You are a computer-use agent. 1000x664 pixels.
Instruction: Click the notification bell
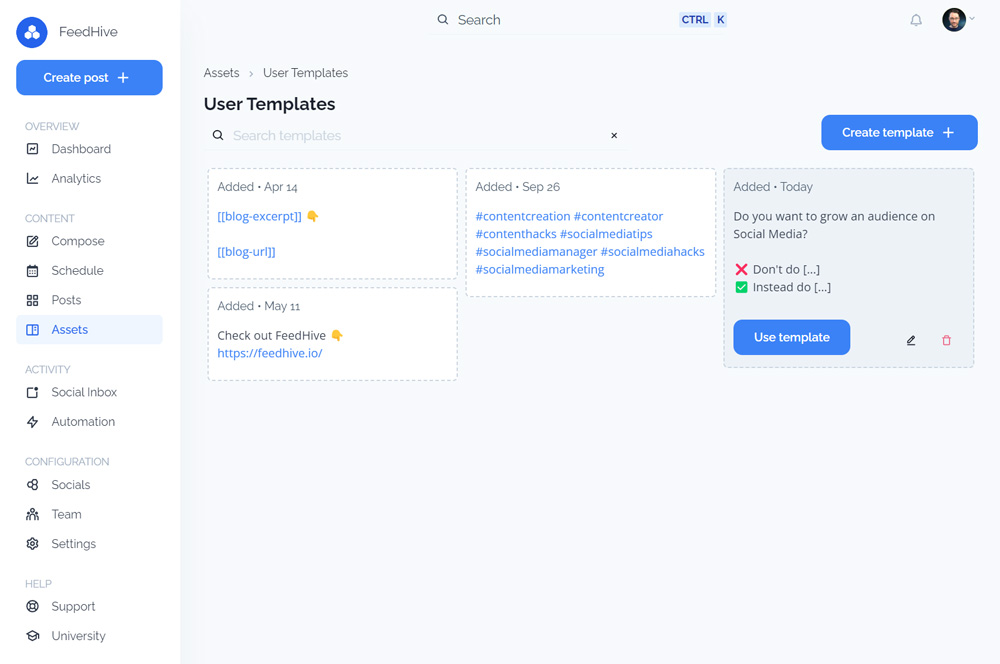point(915,19)
